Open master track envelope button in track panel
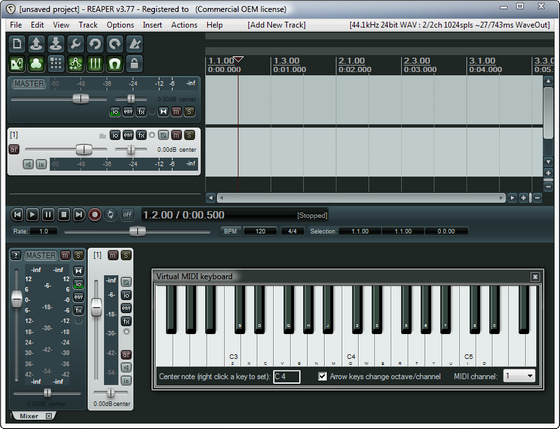Screen dimensions: 560x429 (x=128, y=112)
